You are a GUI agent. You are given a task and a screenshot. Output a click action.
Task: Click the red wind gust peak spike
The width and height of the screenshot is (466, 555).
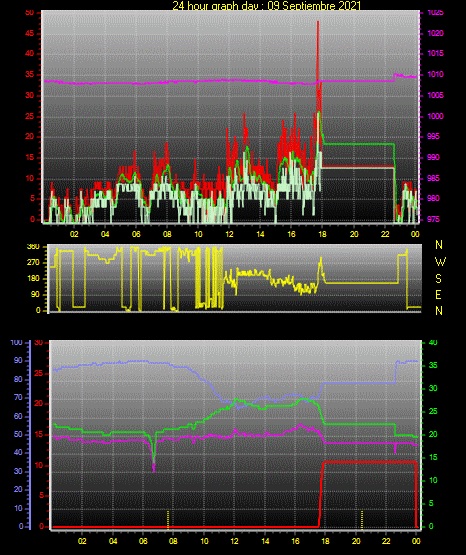[318, 50]
